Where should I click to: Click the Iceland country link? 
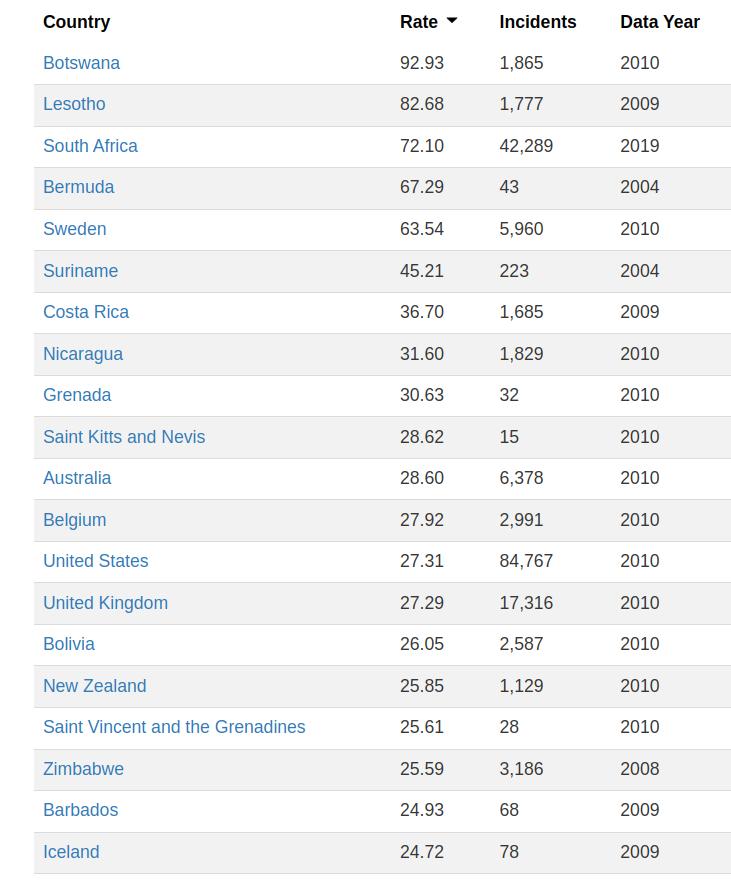point(71,852)
